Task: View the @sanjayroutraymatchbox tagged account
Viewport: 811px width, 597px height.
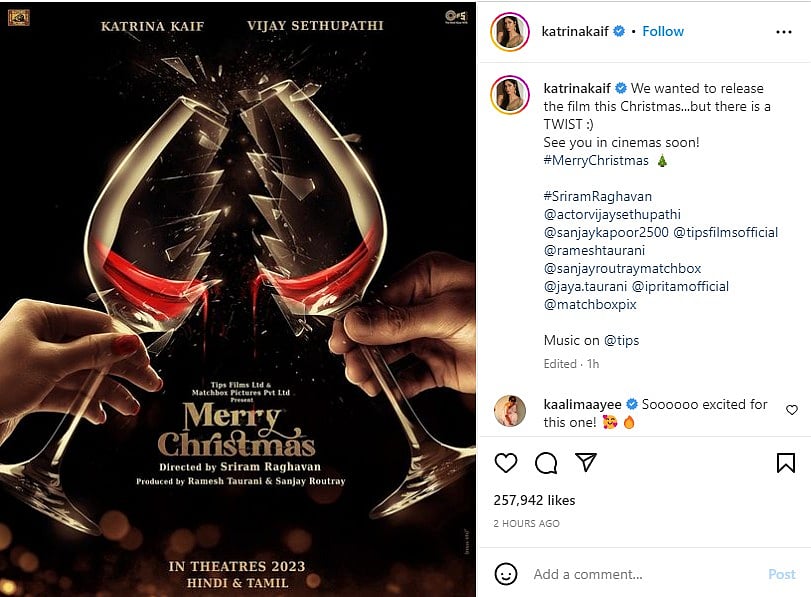Action: pos(618,268)
